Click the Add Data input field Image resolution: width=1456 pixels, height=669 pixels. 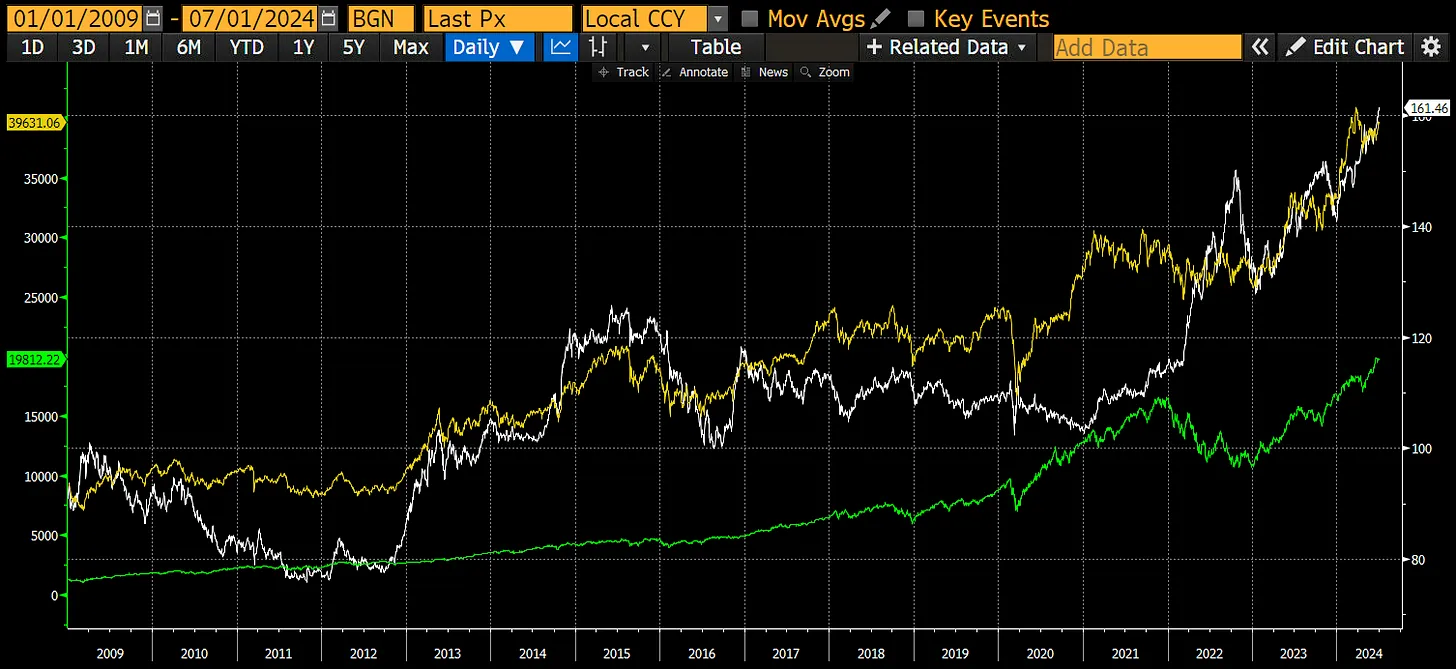coord(1146,46)
